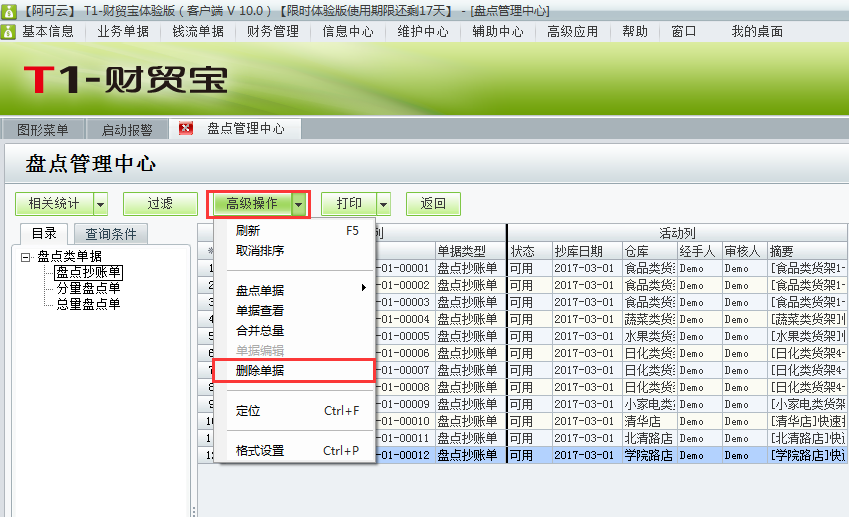Open the 维护中心 menu
This screenshot has width=849, height=517.
pyautogui.click(x=423, y=31)
